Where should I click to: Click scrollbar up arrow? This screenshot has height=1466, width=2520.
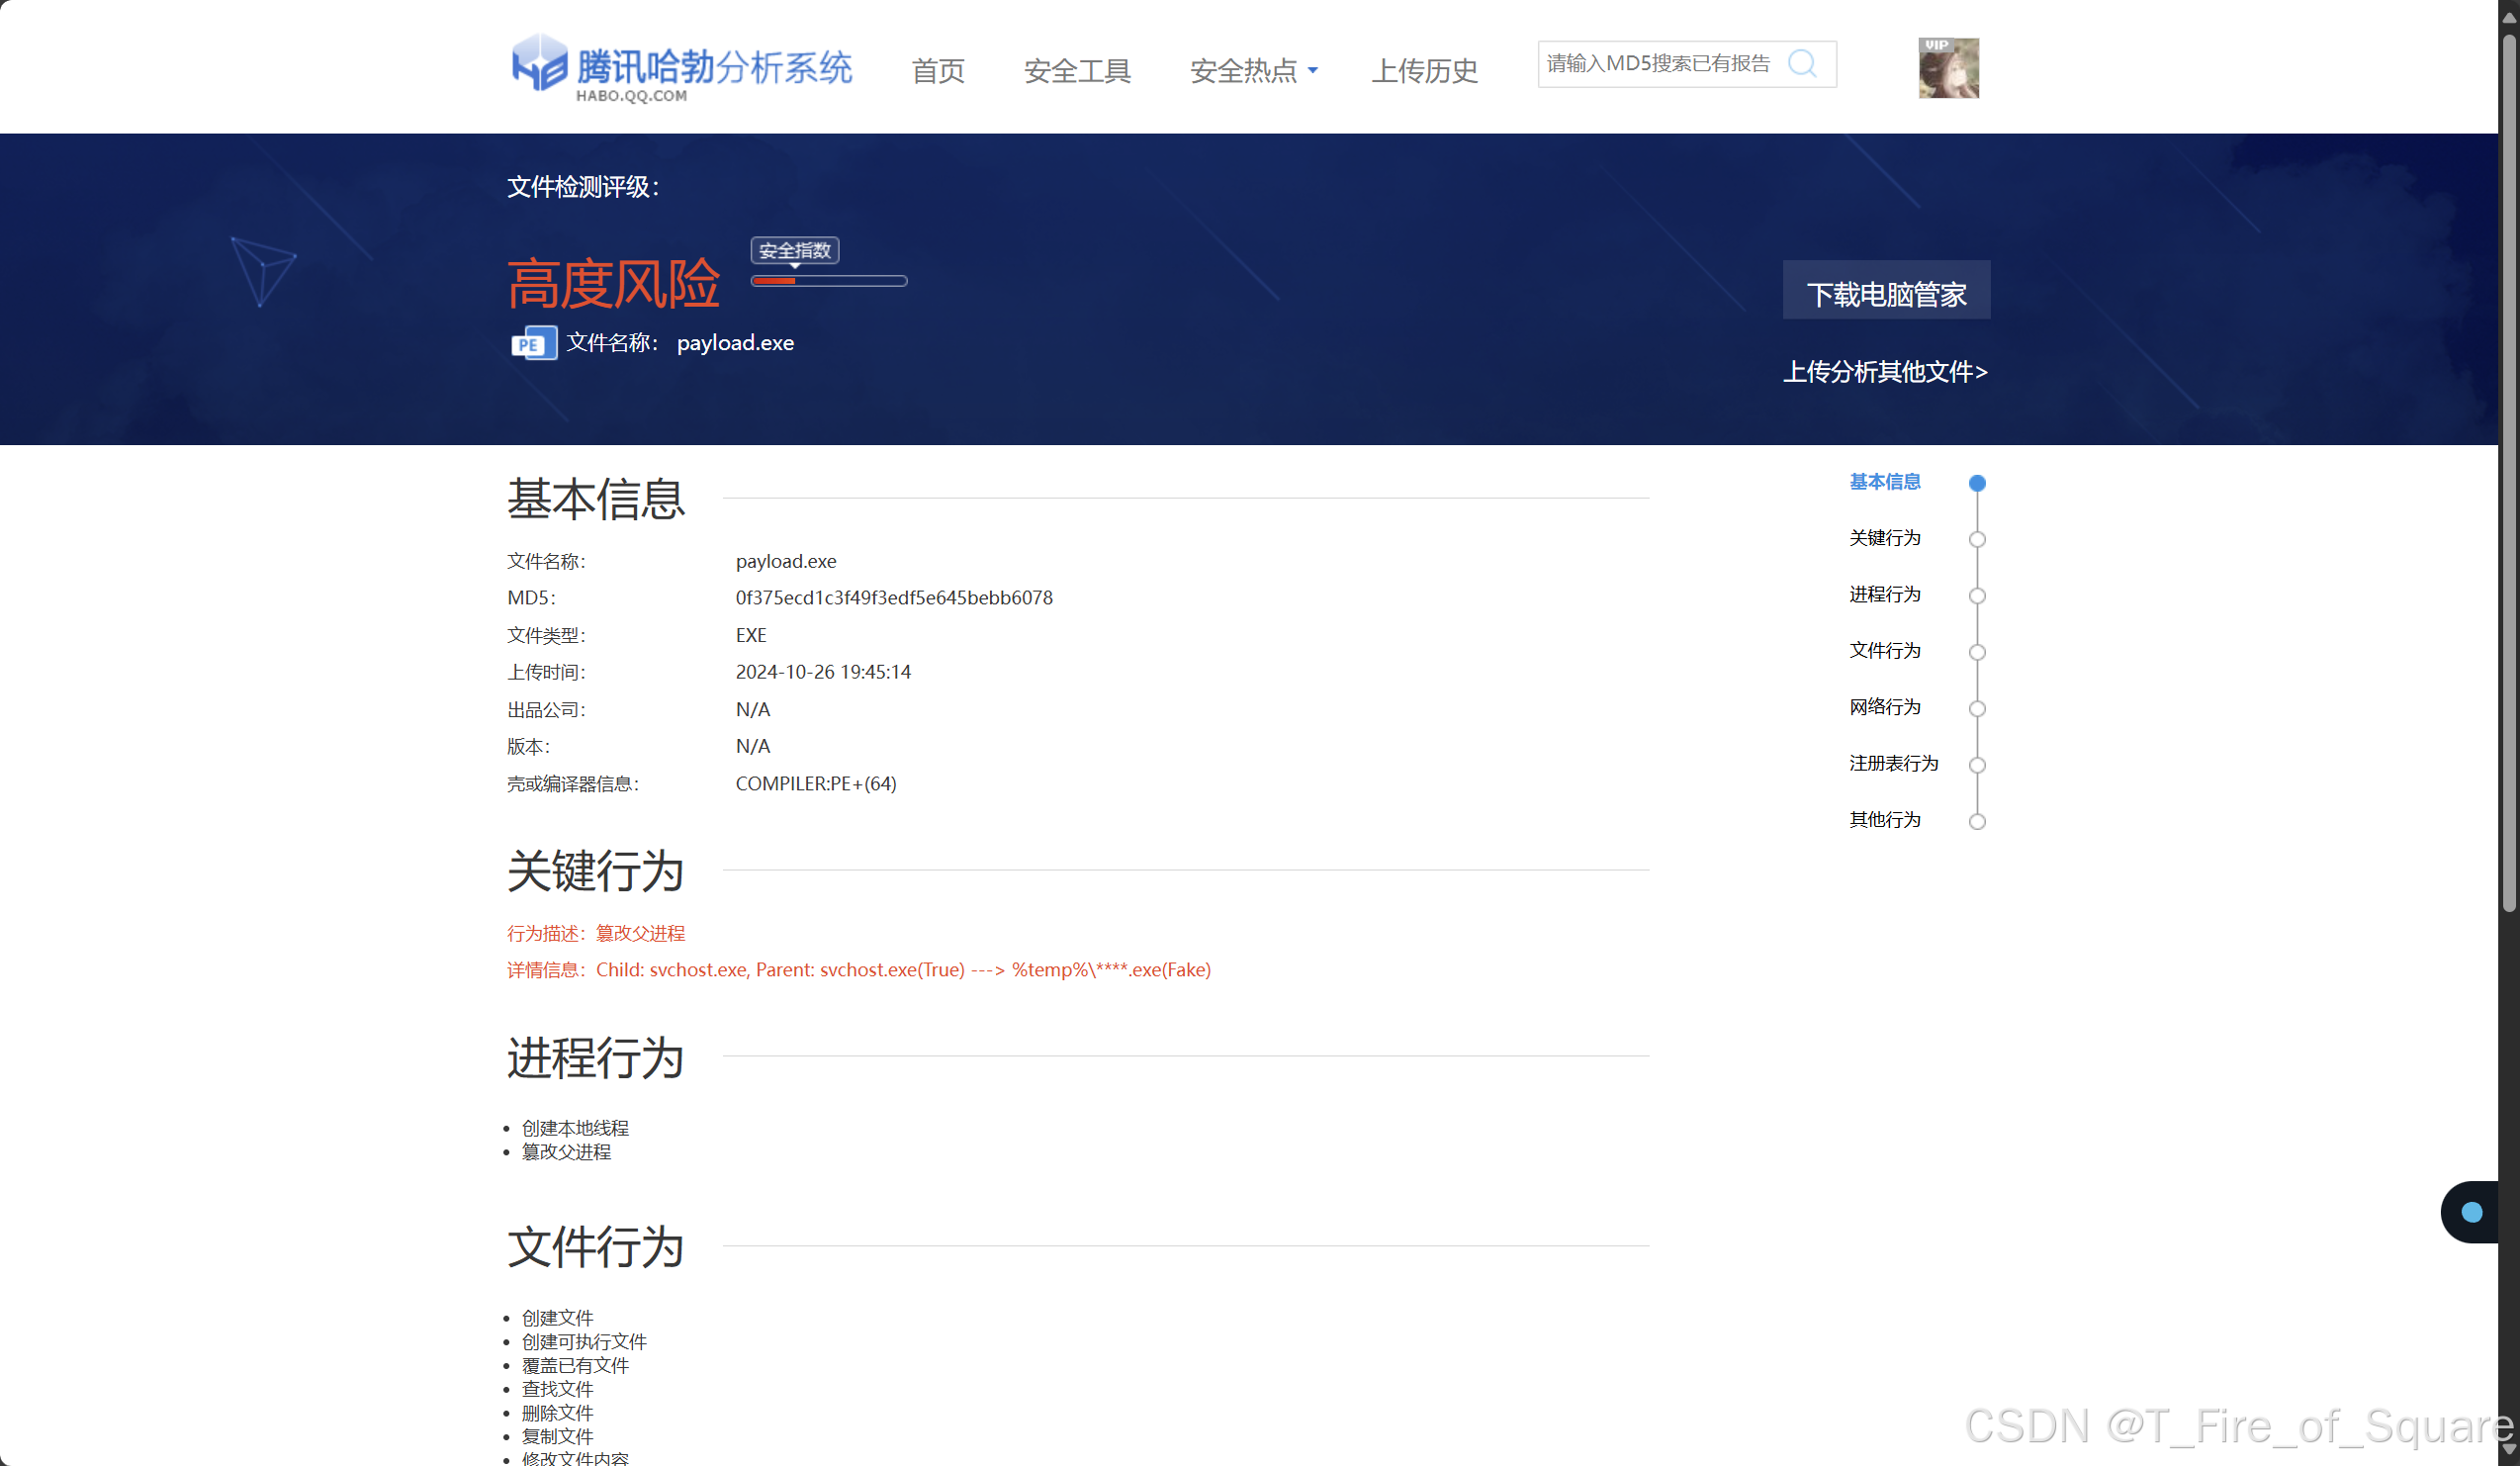[2508, 17]
